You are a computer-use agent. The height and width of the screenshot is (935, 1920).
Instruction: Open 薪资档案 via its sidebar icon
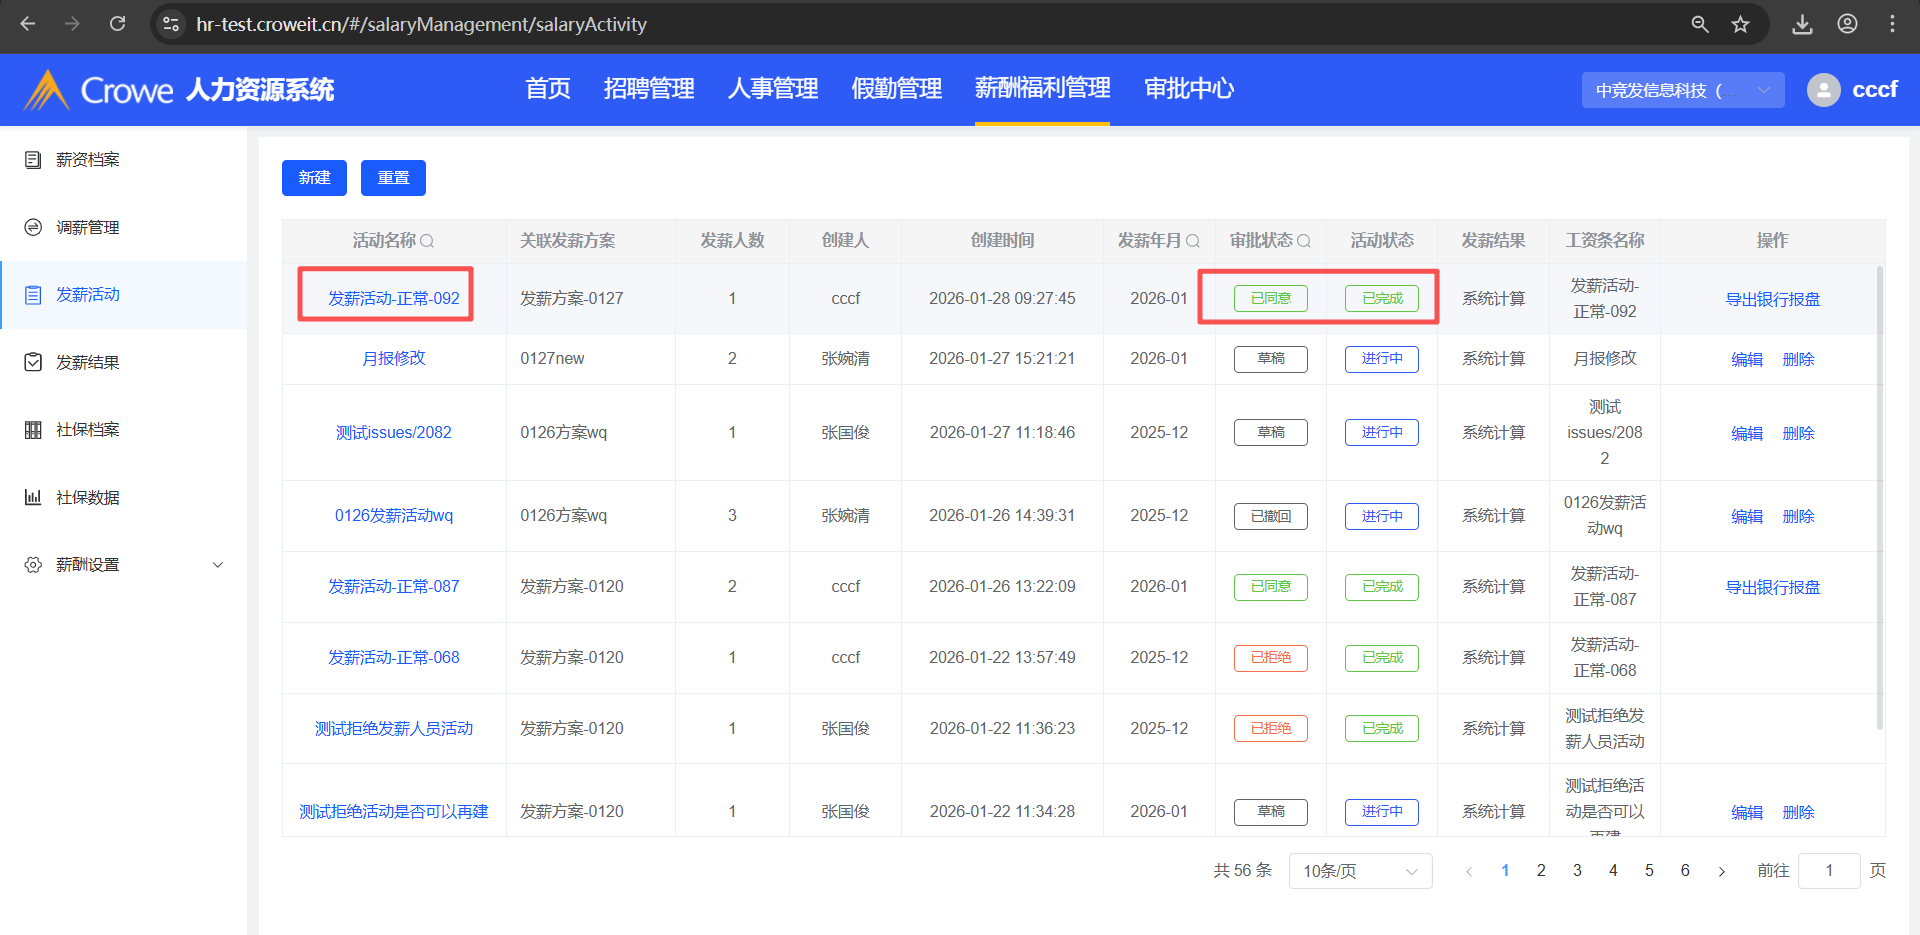(x=33, y=160)
